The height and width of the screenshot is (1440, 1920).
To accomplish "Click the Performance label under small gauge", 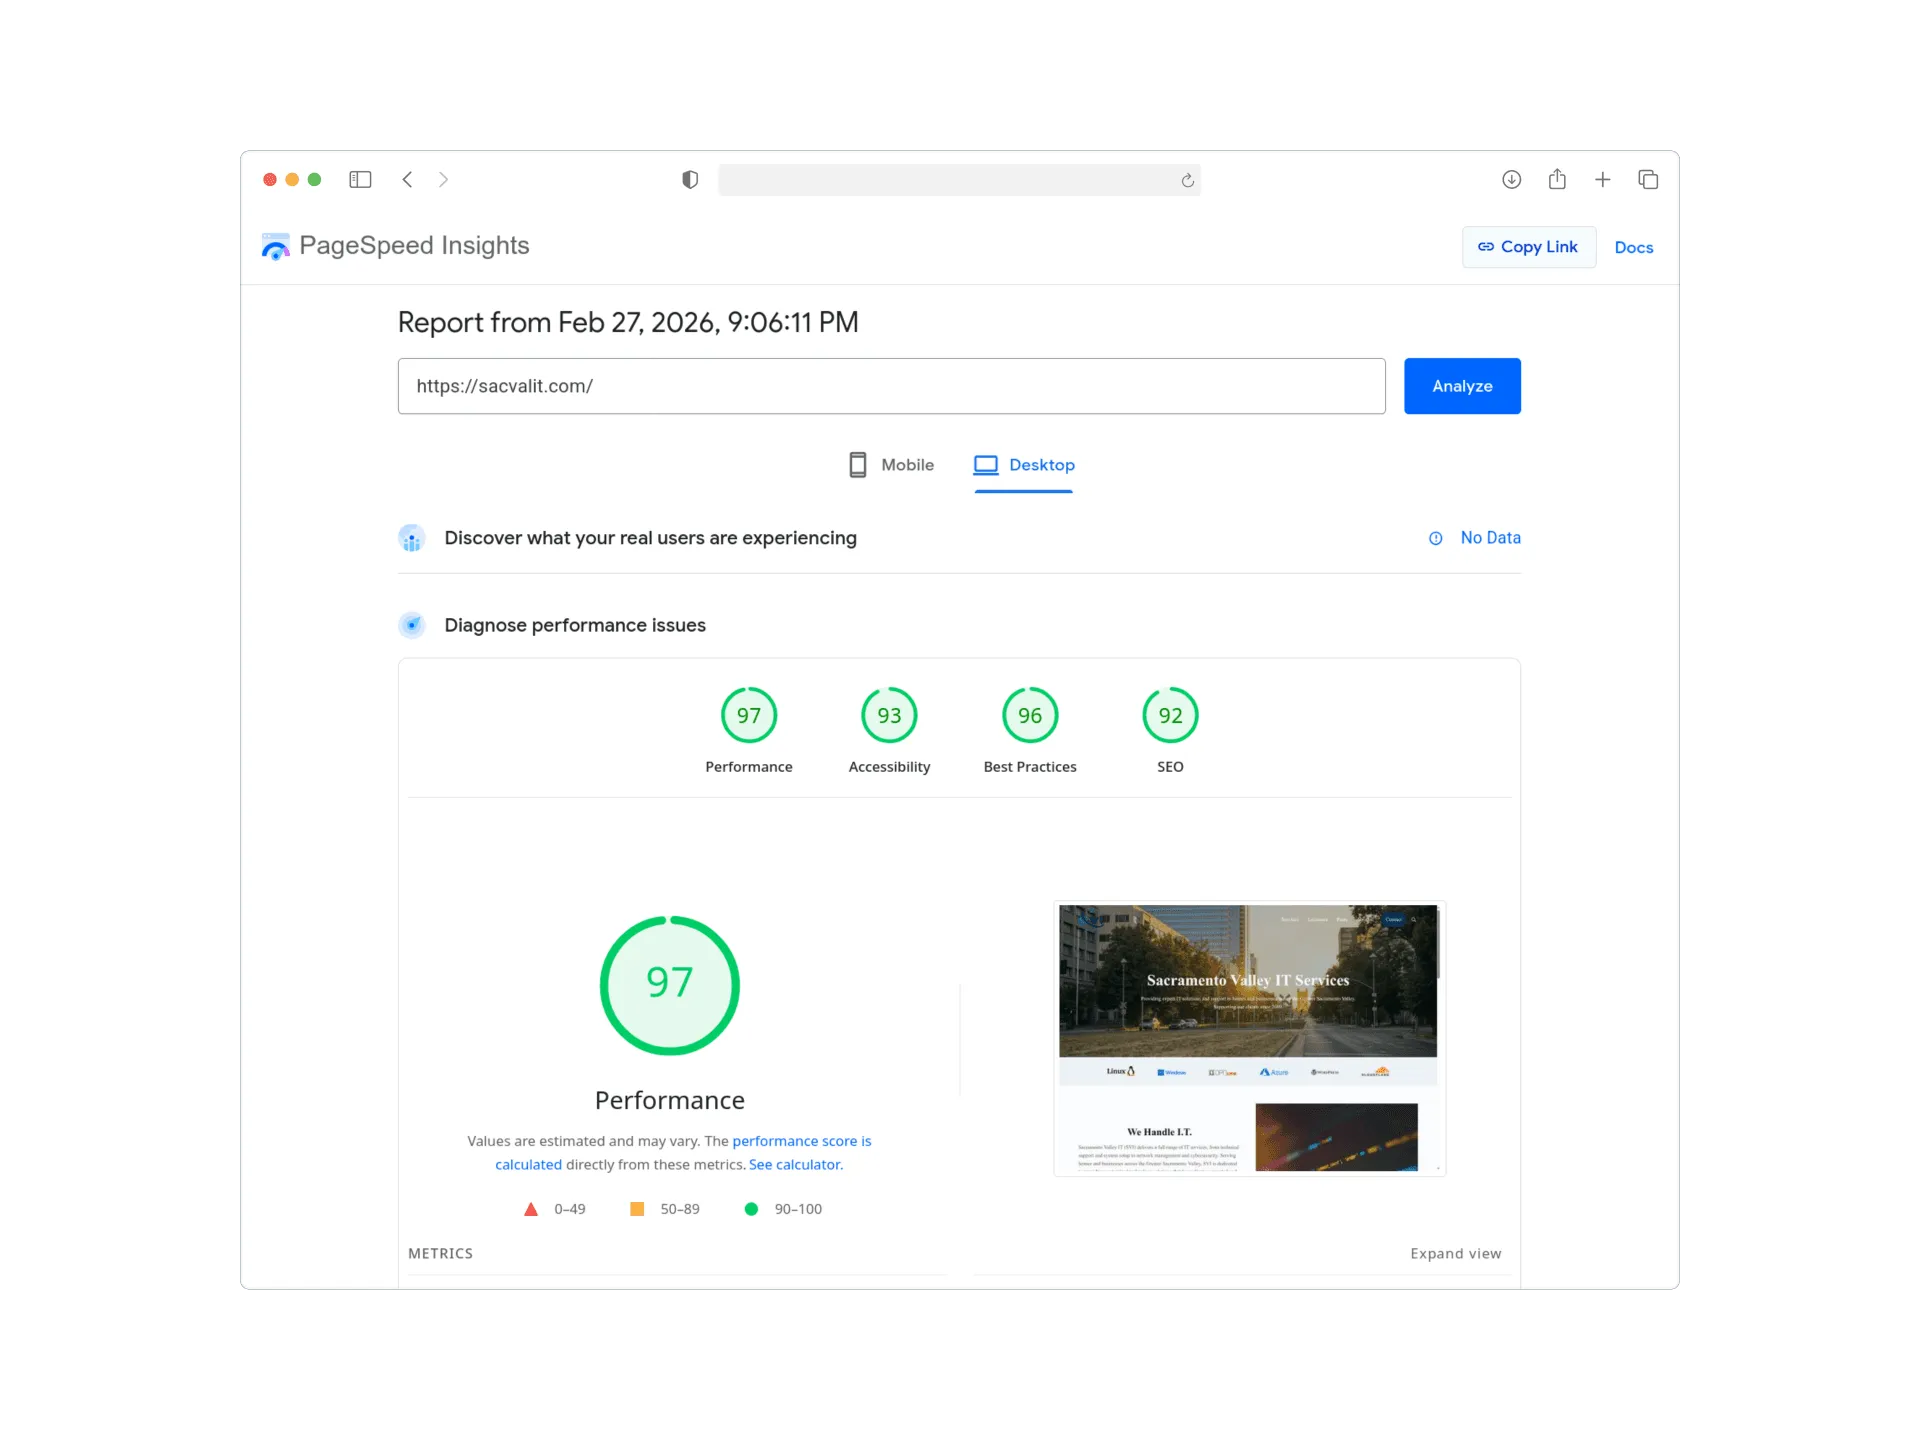I will 749,767.
